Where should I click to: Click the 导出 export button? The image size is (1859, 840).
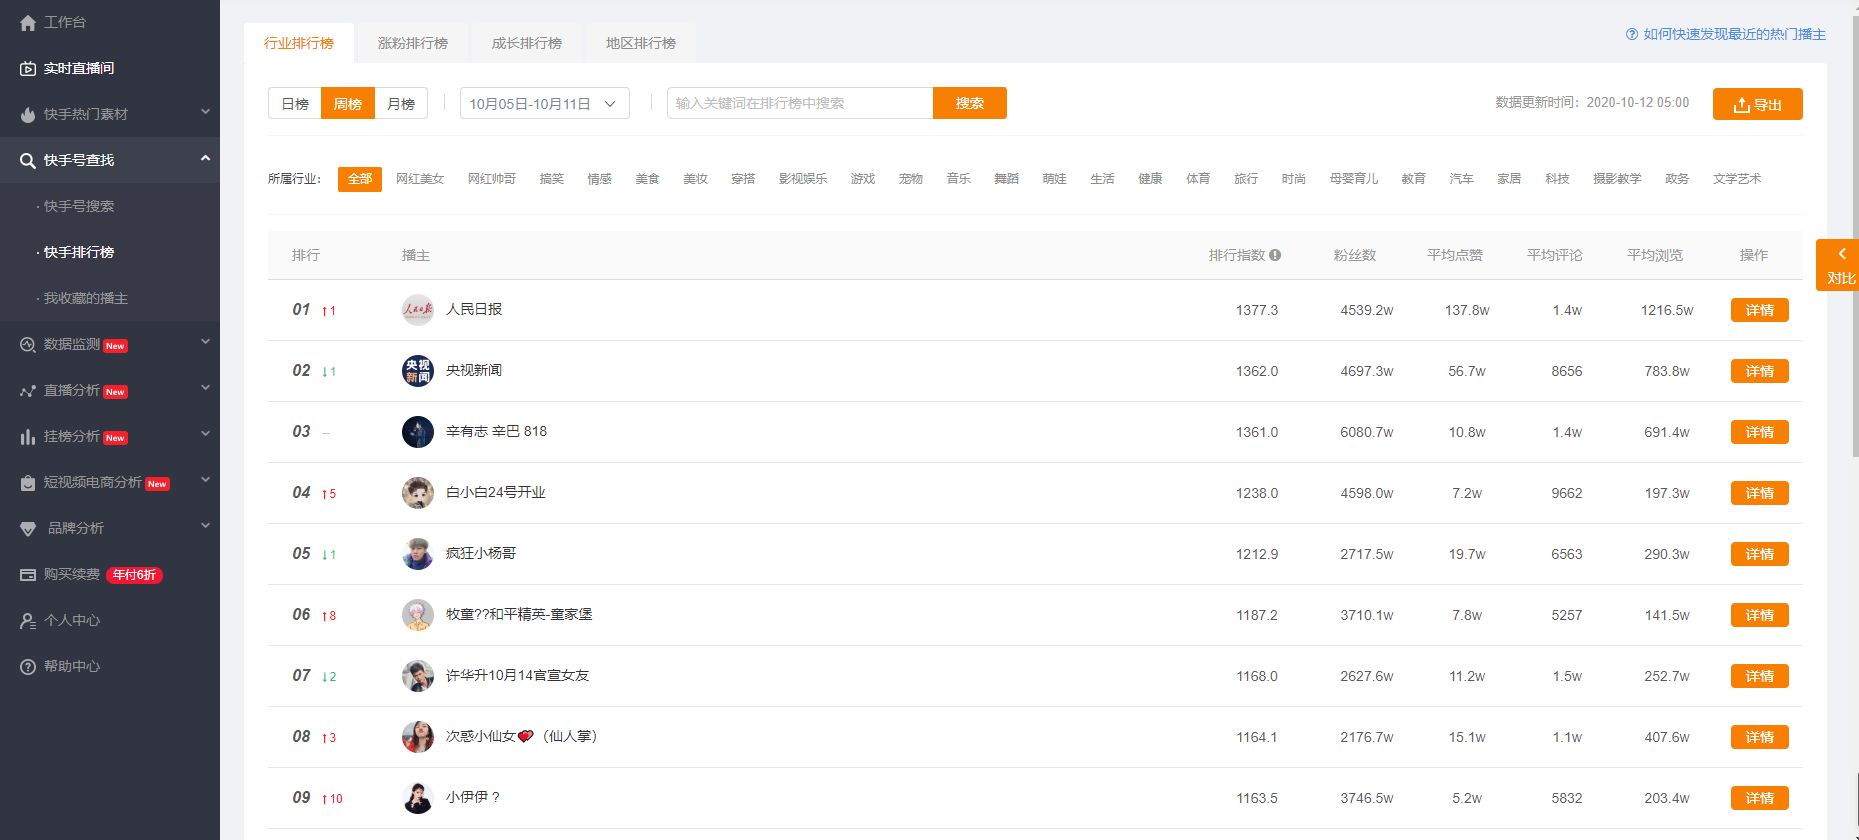[1758, 104]
